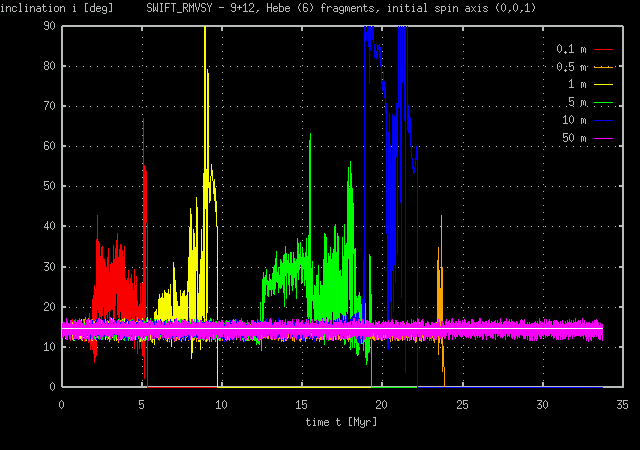Click x-axis tick label 30
The image size is (640, 450).
click(x=542, y=405)
